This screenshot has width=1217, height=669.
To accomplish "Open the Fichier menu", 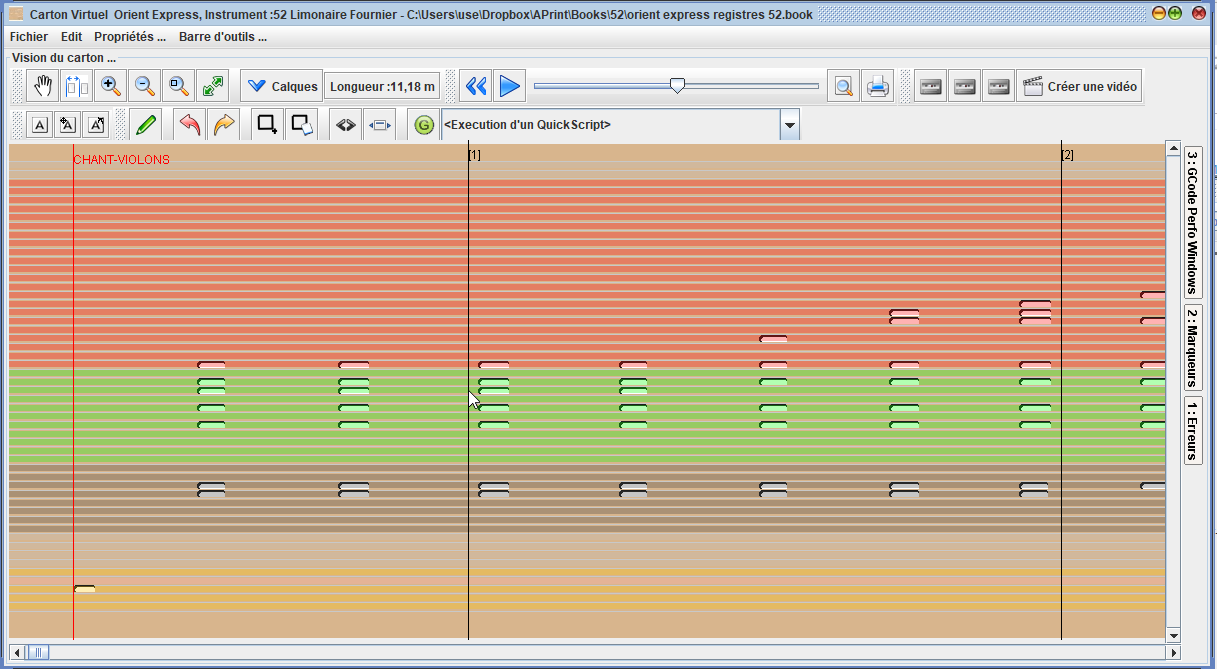I will coord(29,37).
